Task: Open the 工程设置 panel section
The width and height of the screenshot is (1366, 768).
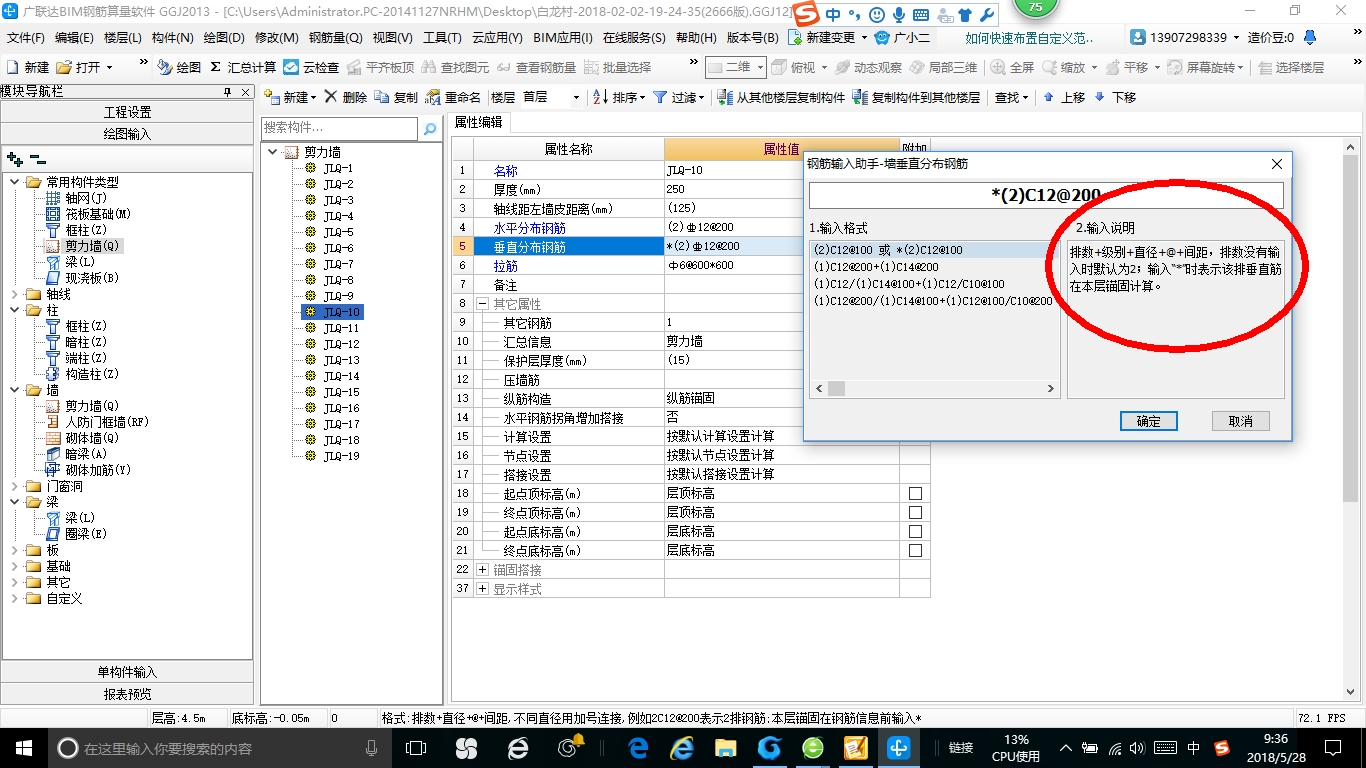Action: pyautogui.click(x=127, y=112)
